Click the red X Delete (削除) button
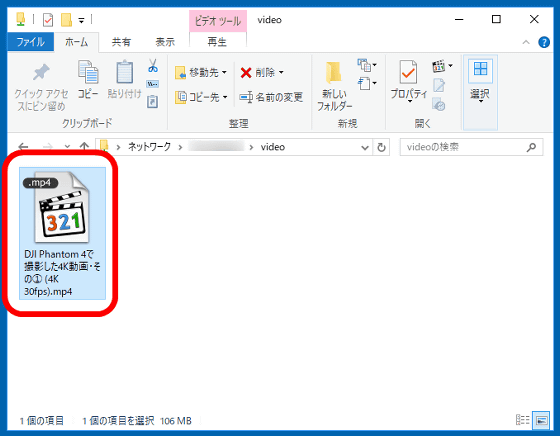Image resolution: width=560 pixels, height=436 pixels. point(258,72)
